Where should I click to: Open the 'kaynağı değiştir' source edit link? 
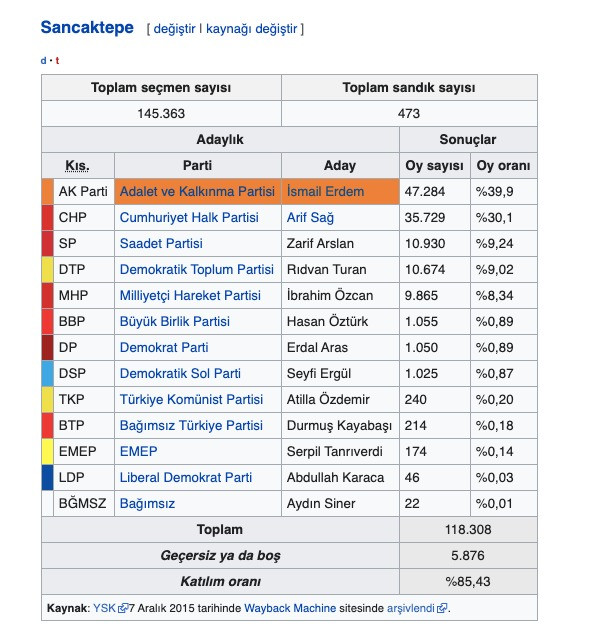[252, 29]
